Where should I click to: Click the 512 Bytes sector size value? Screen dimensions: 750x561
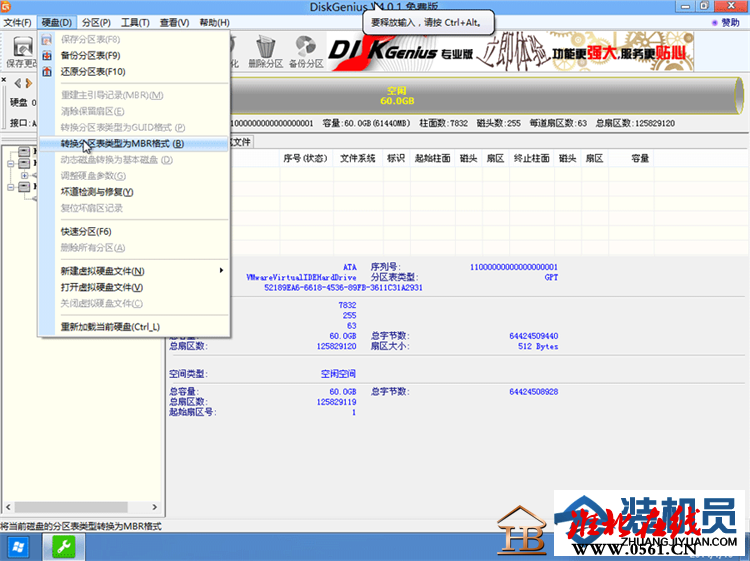tap(538, 346)
